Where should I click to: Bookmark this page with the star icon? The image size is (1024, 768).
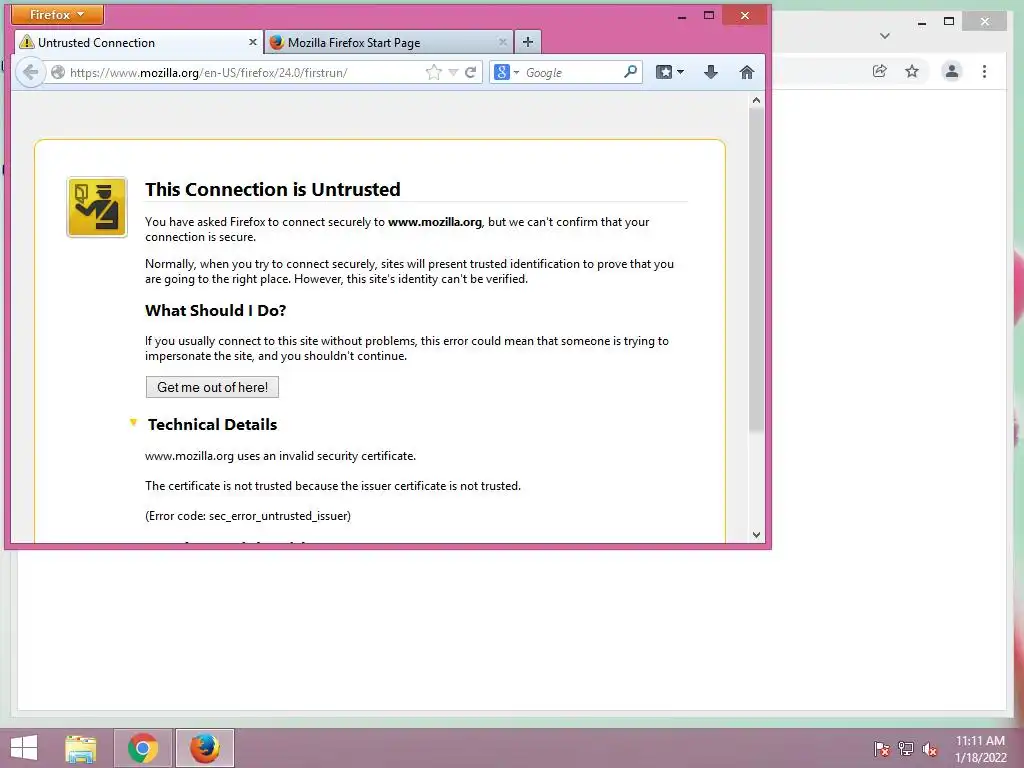tap(434, 72)
